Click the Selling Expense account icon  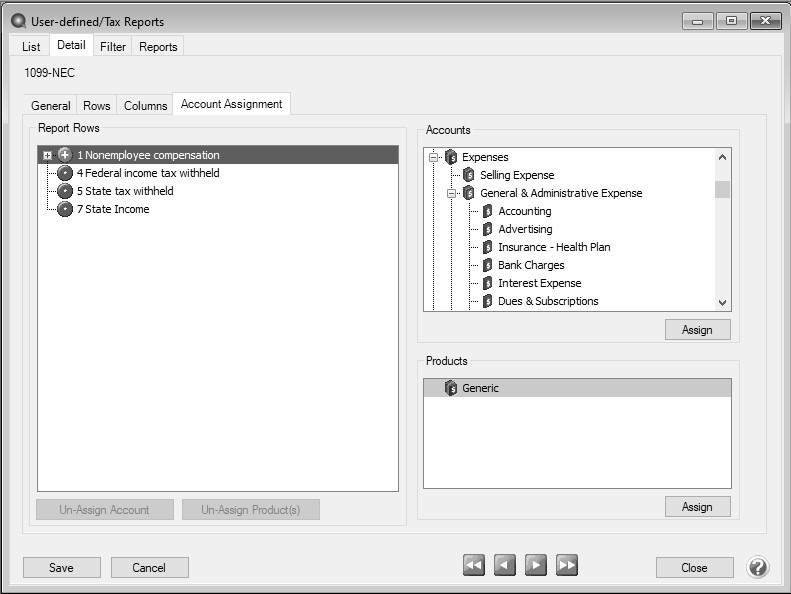(469, 175)
